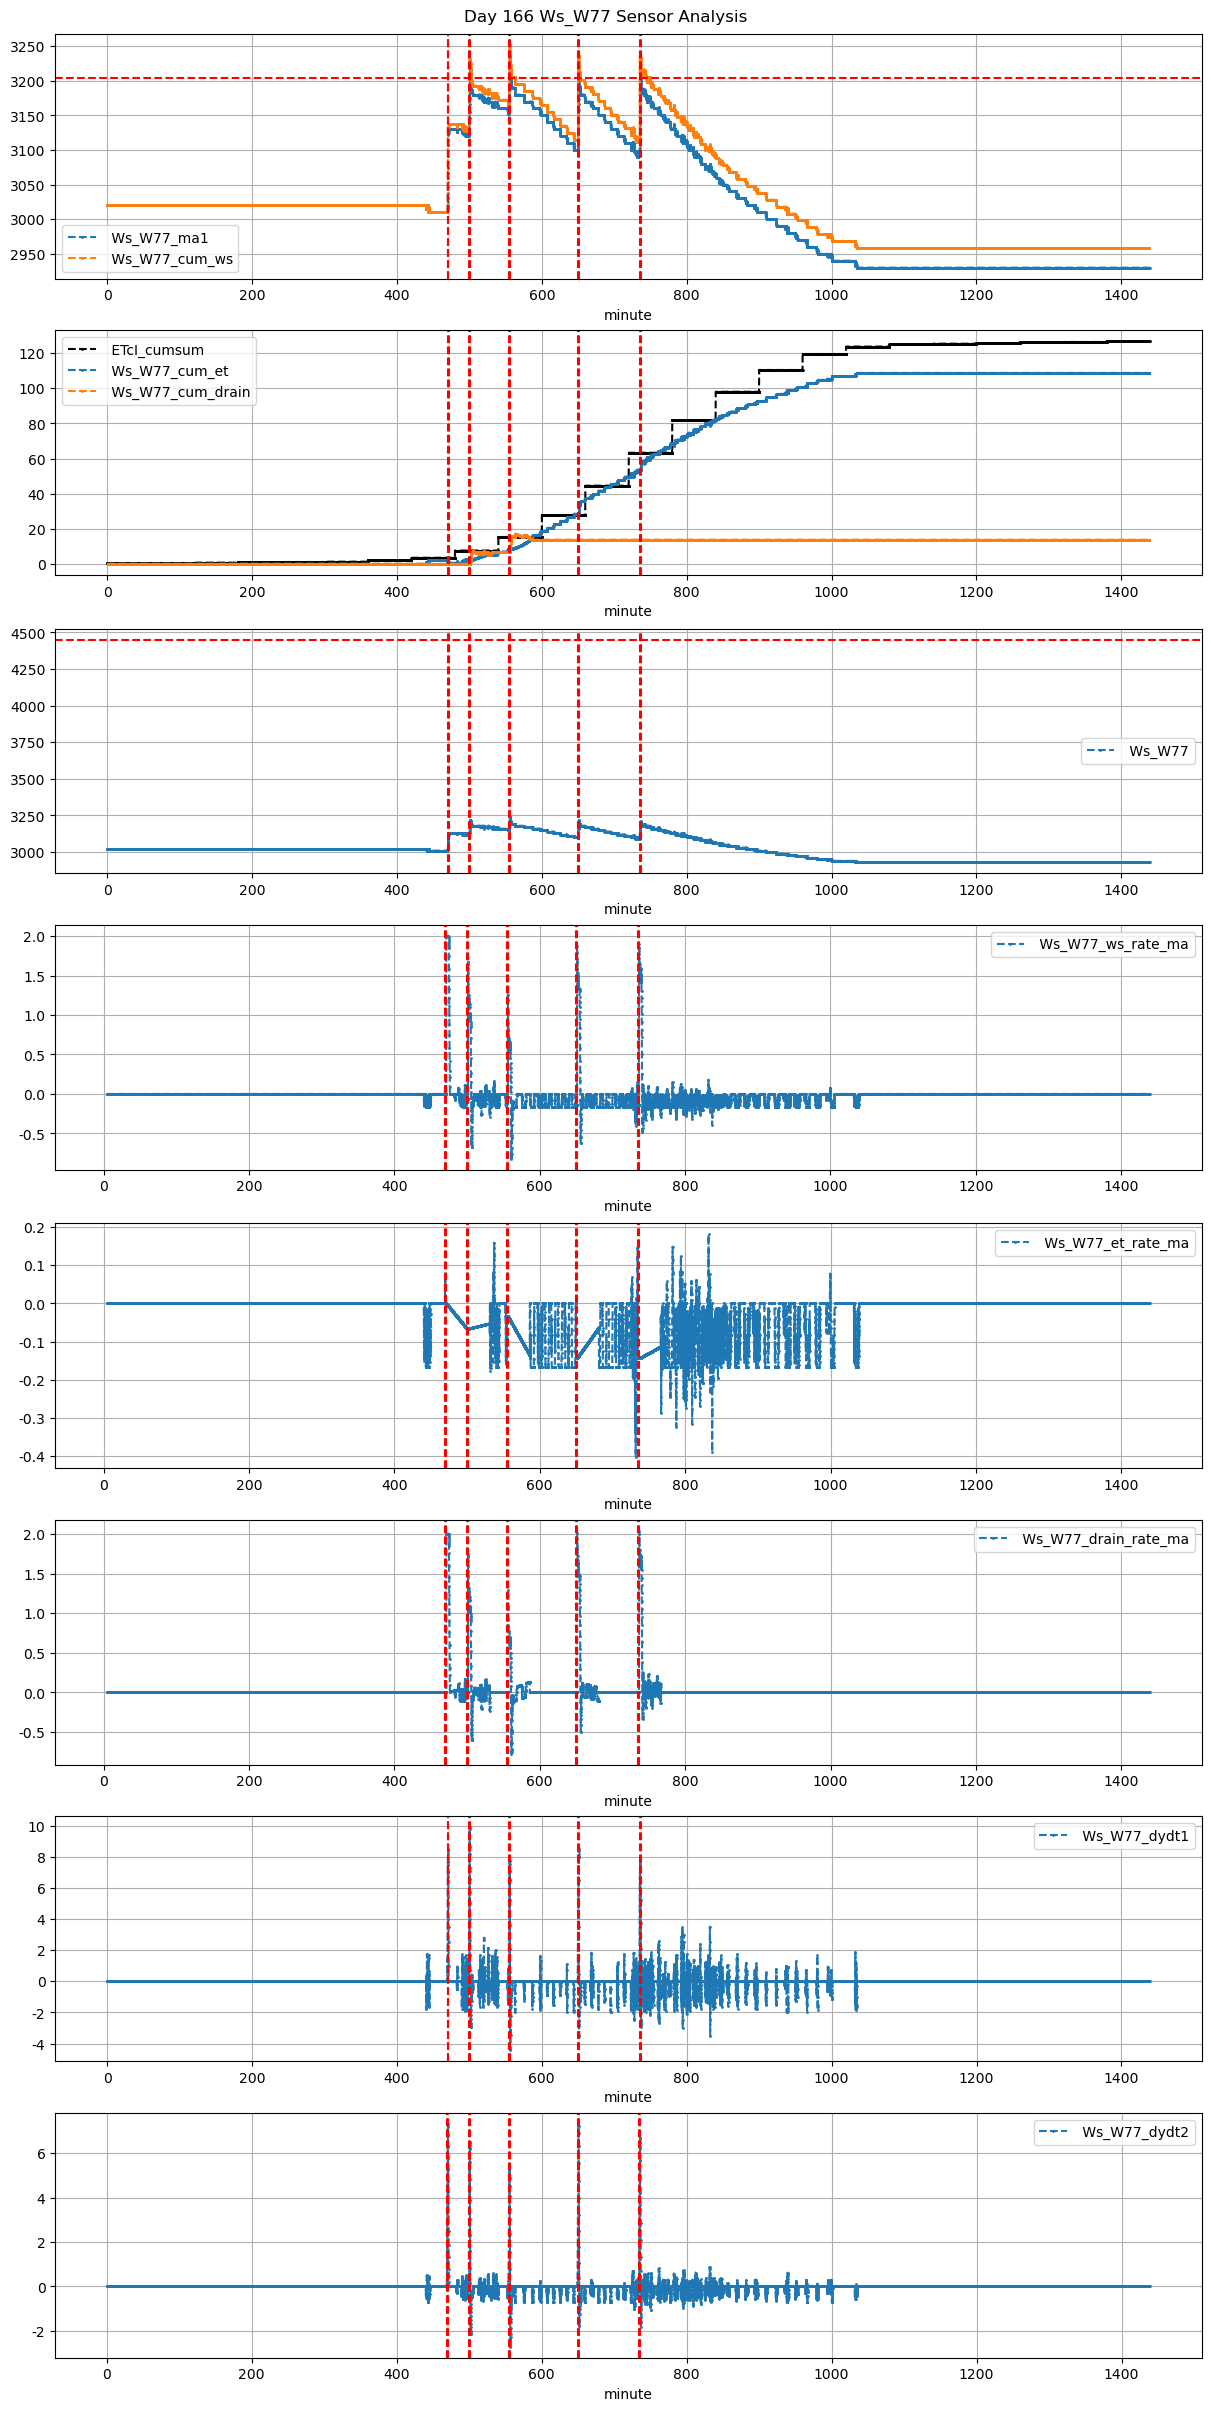Select the Ws_W77_dydt1 legend
The height and width of the screenshot is (2411, 1211).
coord(1114,1836)
